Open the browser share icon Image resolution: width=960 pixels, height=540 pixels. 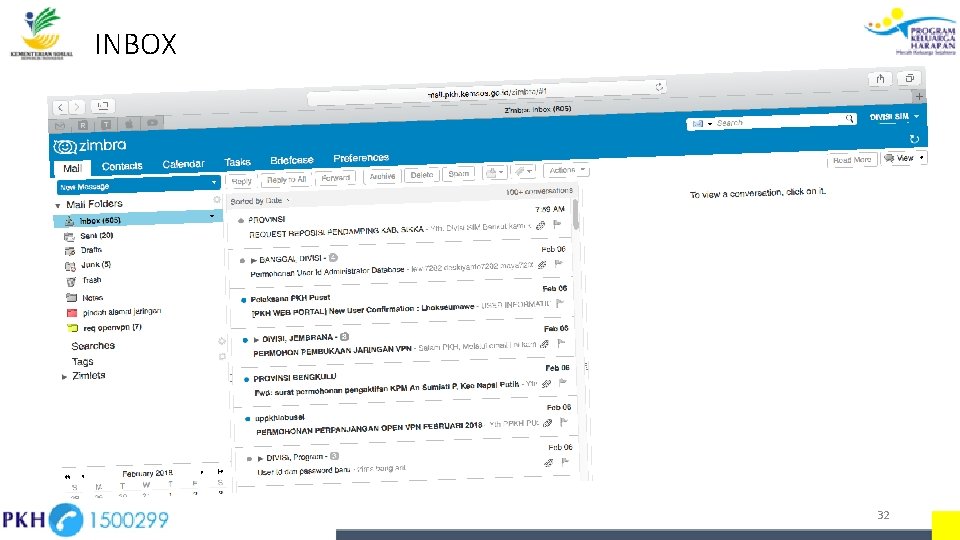(880, 78)
